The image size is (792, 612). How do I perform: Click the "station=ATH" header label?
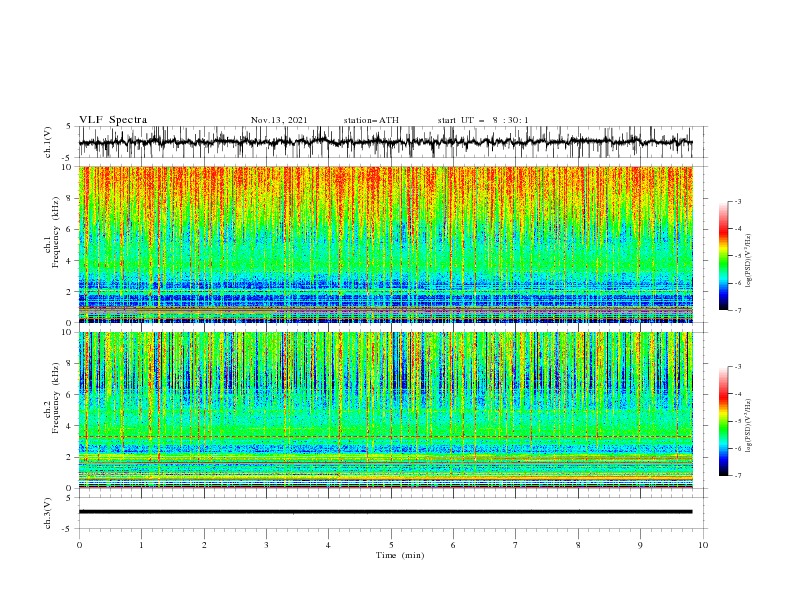pyautogui.click(x=371, y=120)
